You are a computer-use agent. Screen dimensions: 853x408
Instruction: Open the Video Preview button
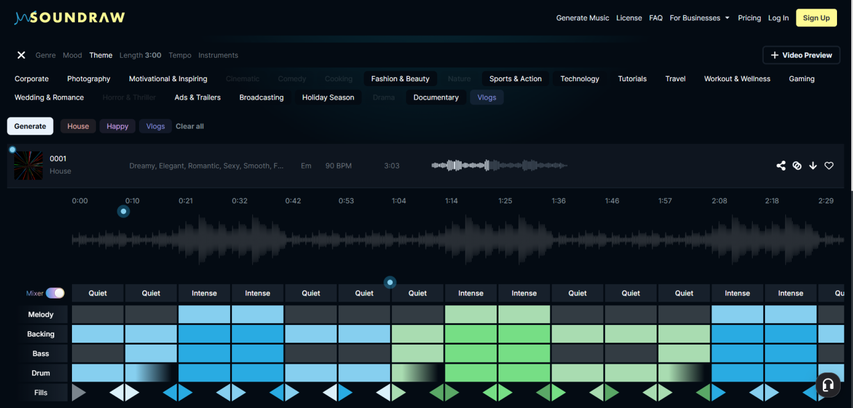click(801, 55)
